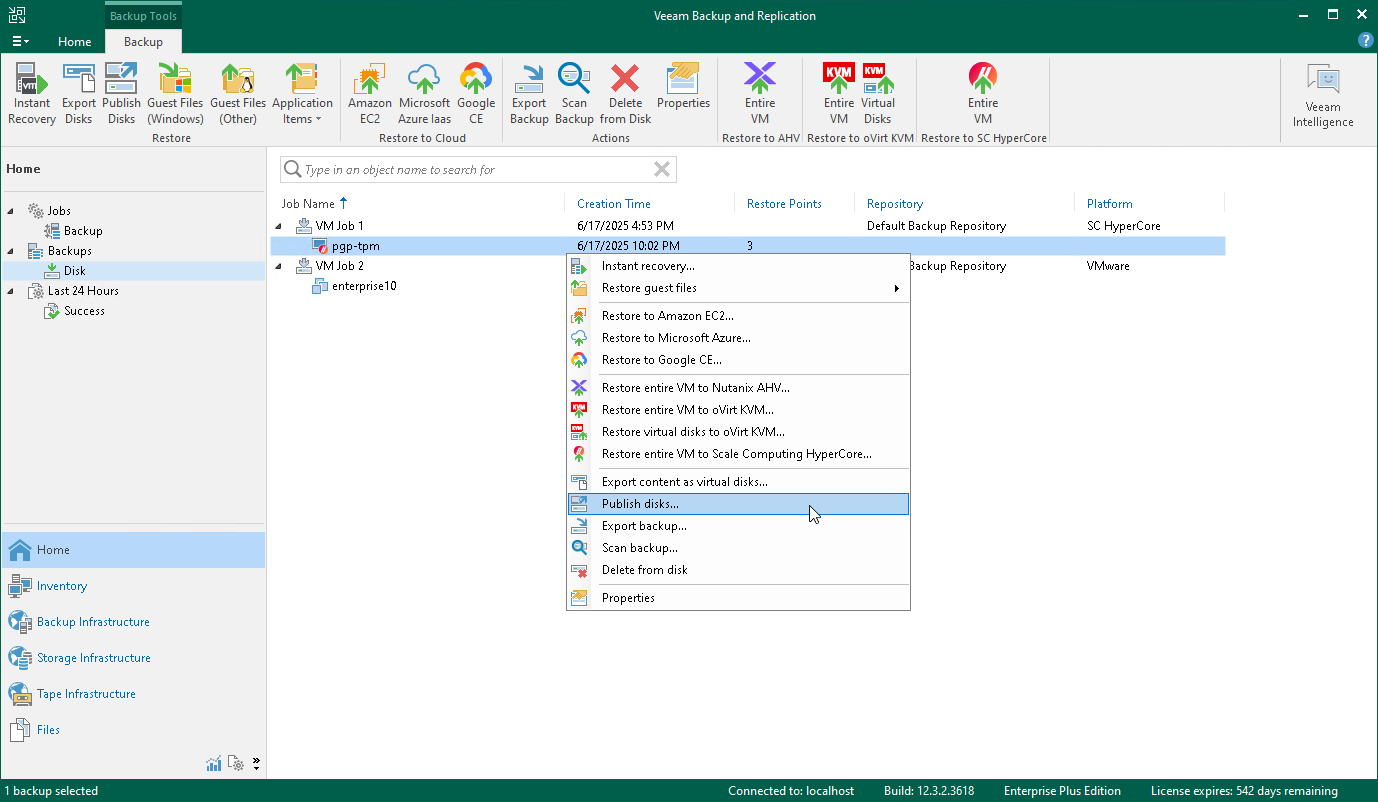
Task: Sort by Repository column header
Action: pos(895,204)
